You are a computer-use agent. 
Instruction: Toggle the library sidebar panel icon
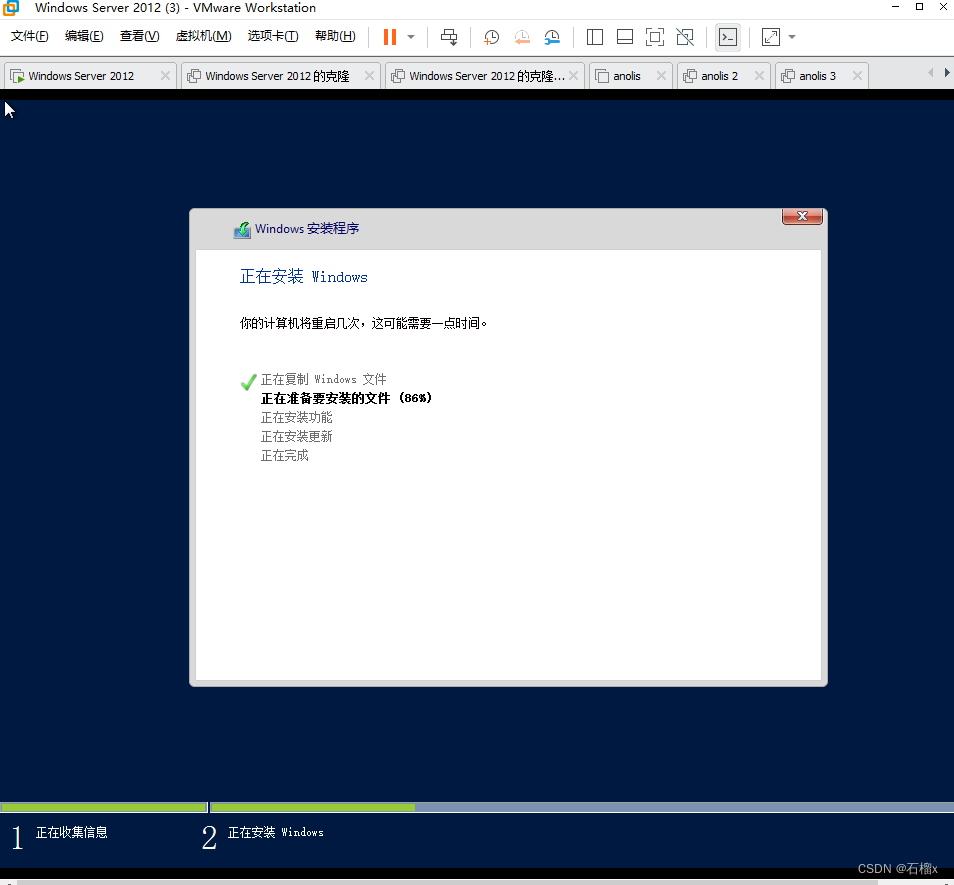coord(594,37)
